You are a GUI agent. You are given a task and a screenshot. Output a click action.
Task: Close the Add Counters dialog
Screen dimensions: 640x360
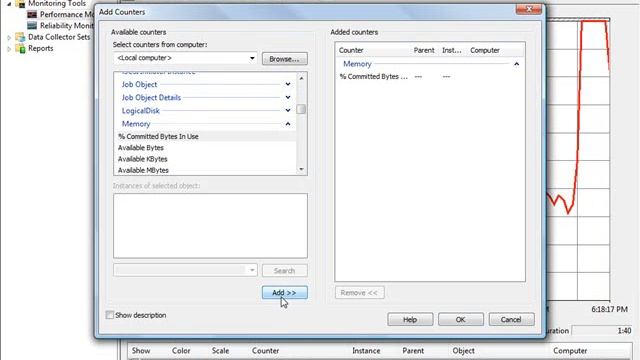pos(529,9)
